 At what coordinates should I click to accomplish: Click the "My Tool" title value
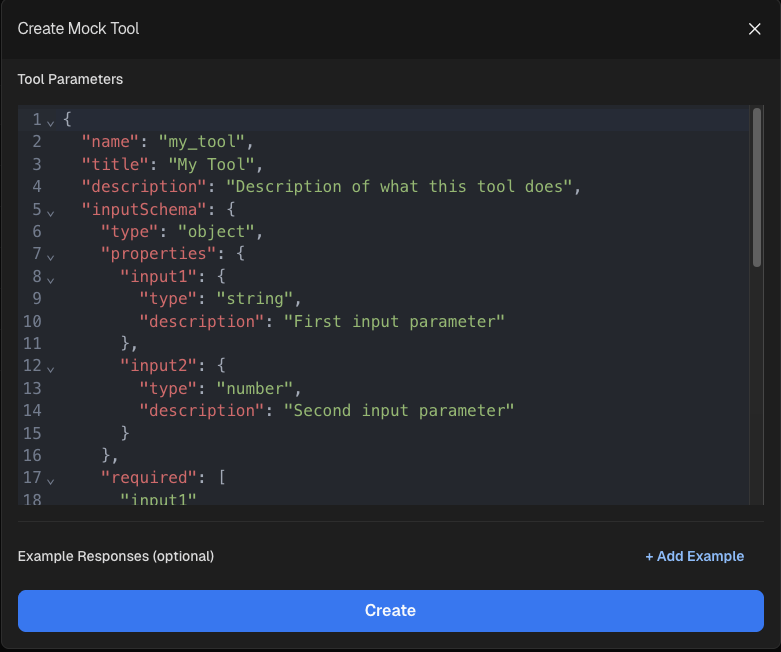pyautogui.click(x=211, y=164)
